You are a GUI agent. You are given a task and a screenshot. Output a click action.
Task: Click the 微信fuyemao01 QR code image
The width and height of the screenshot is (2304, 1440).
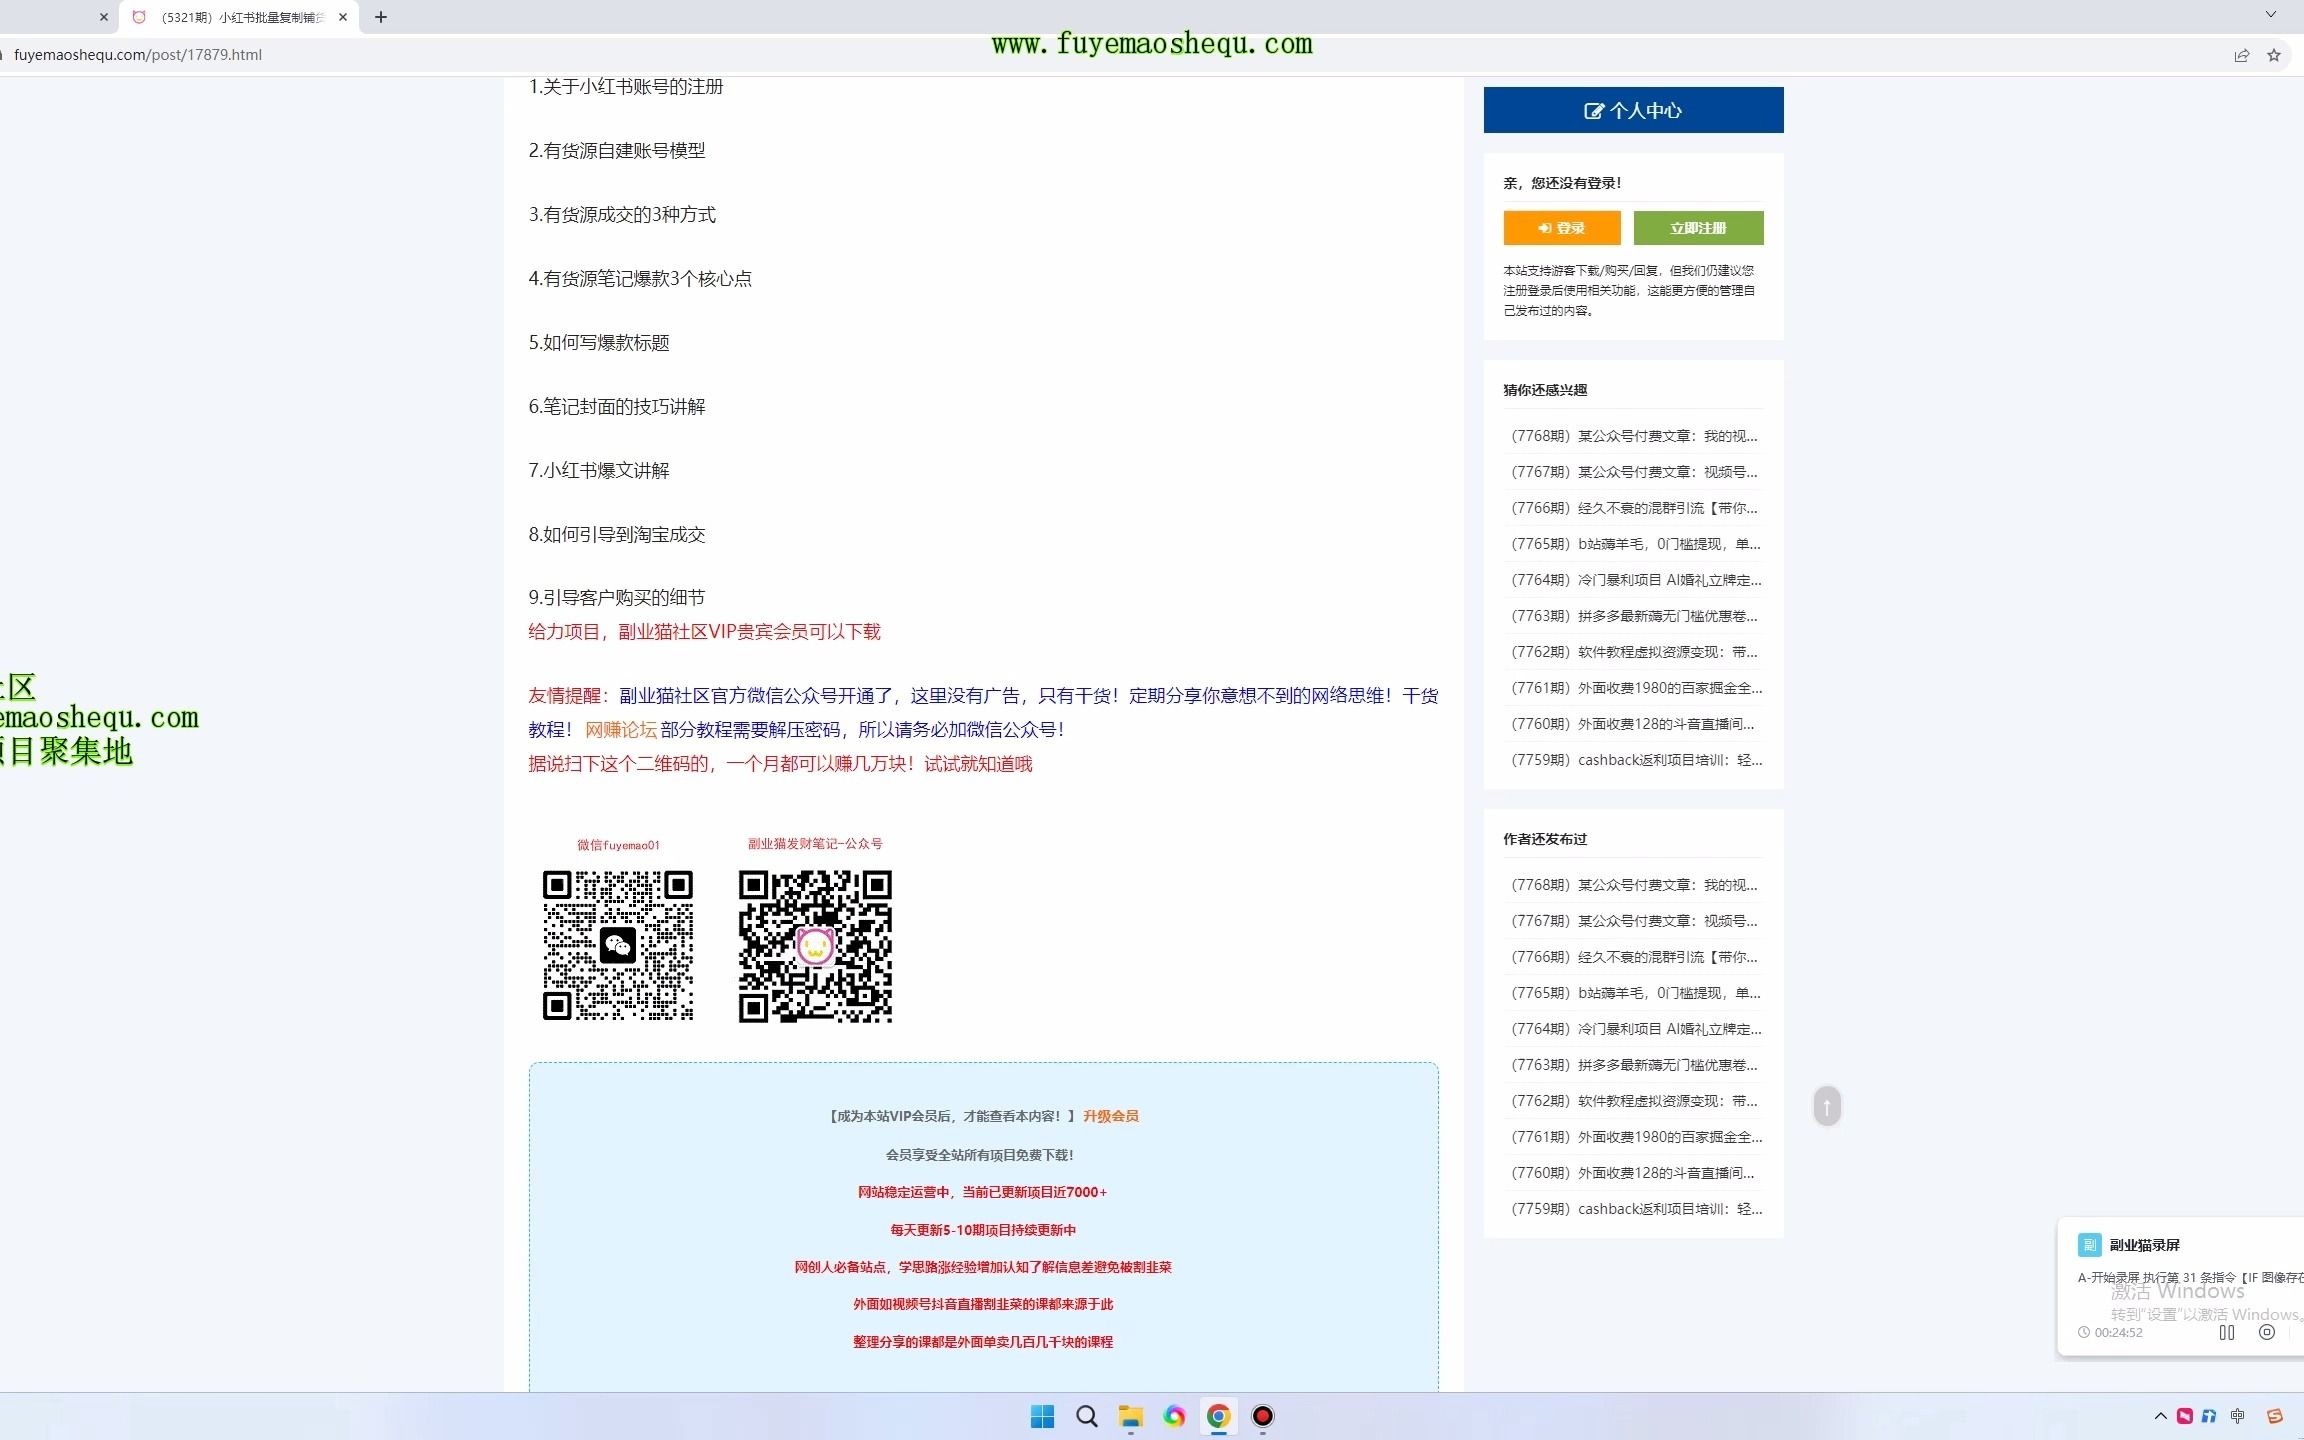(x=618, y=945)
